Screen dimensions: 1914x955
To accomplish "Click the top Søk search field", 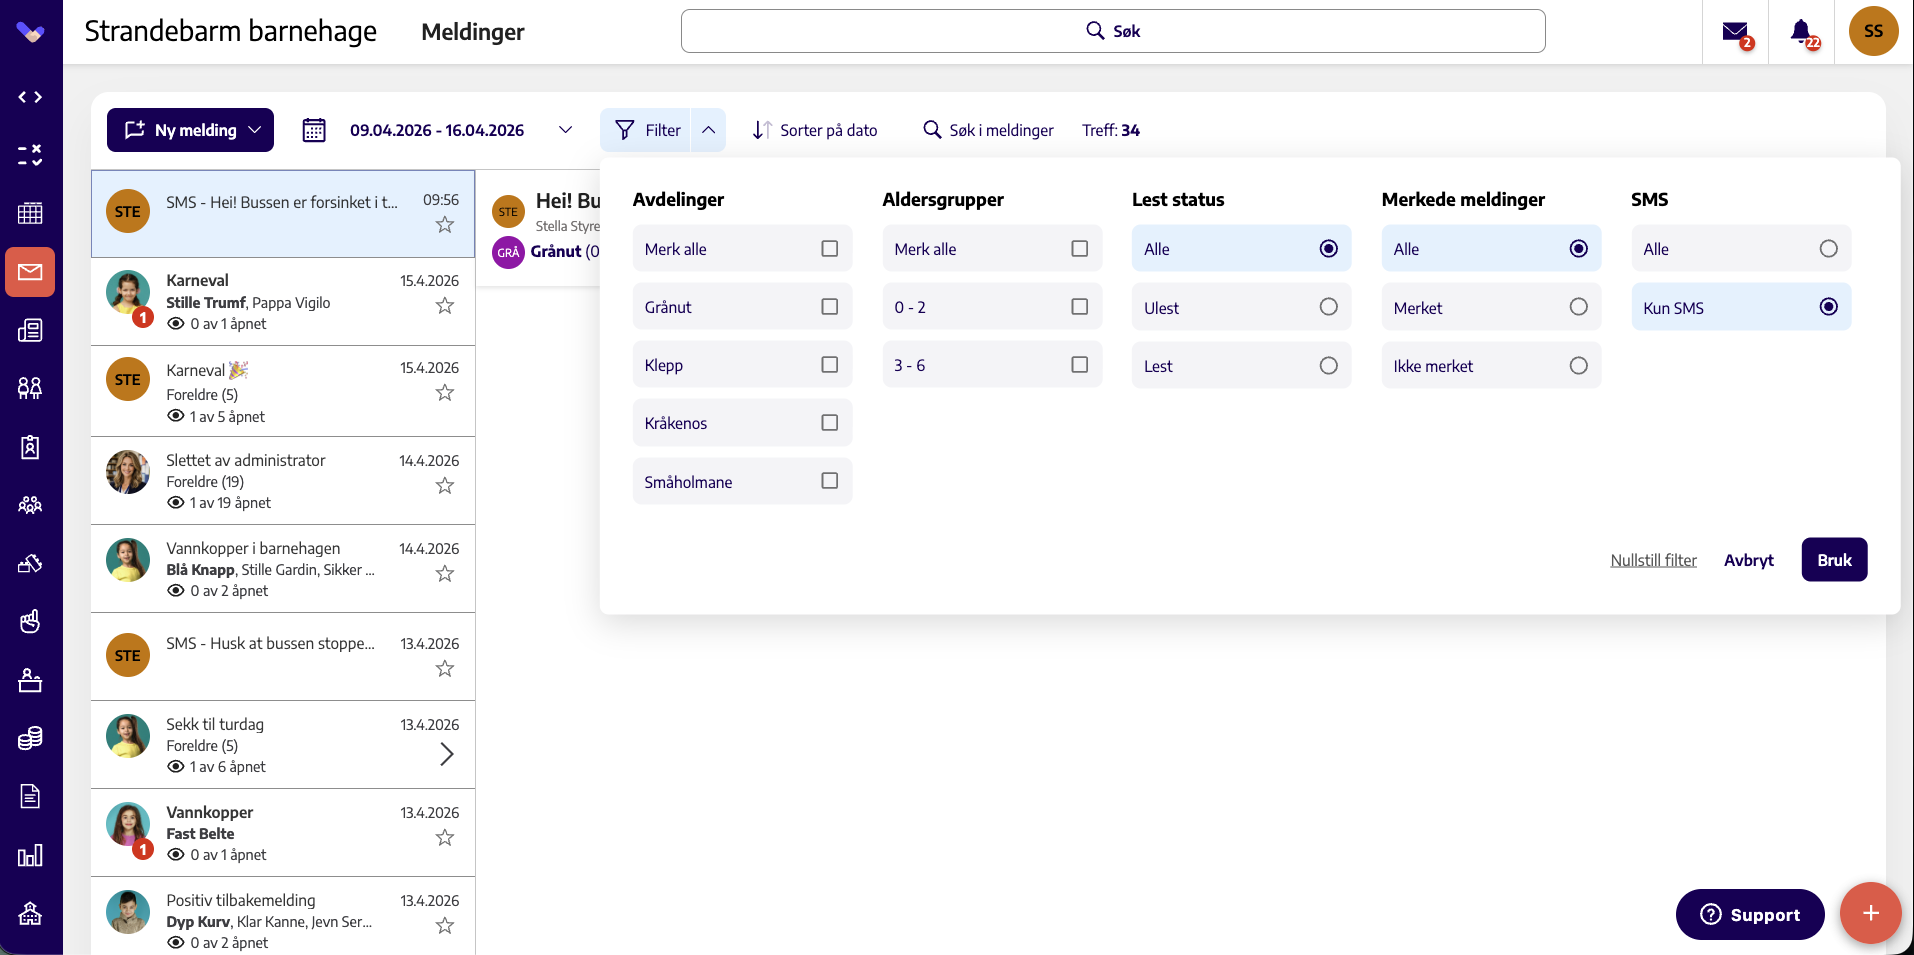I will [x=1113, y=31].
